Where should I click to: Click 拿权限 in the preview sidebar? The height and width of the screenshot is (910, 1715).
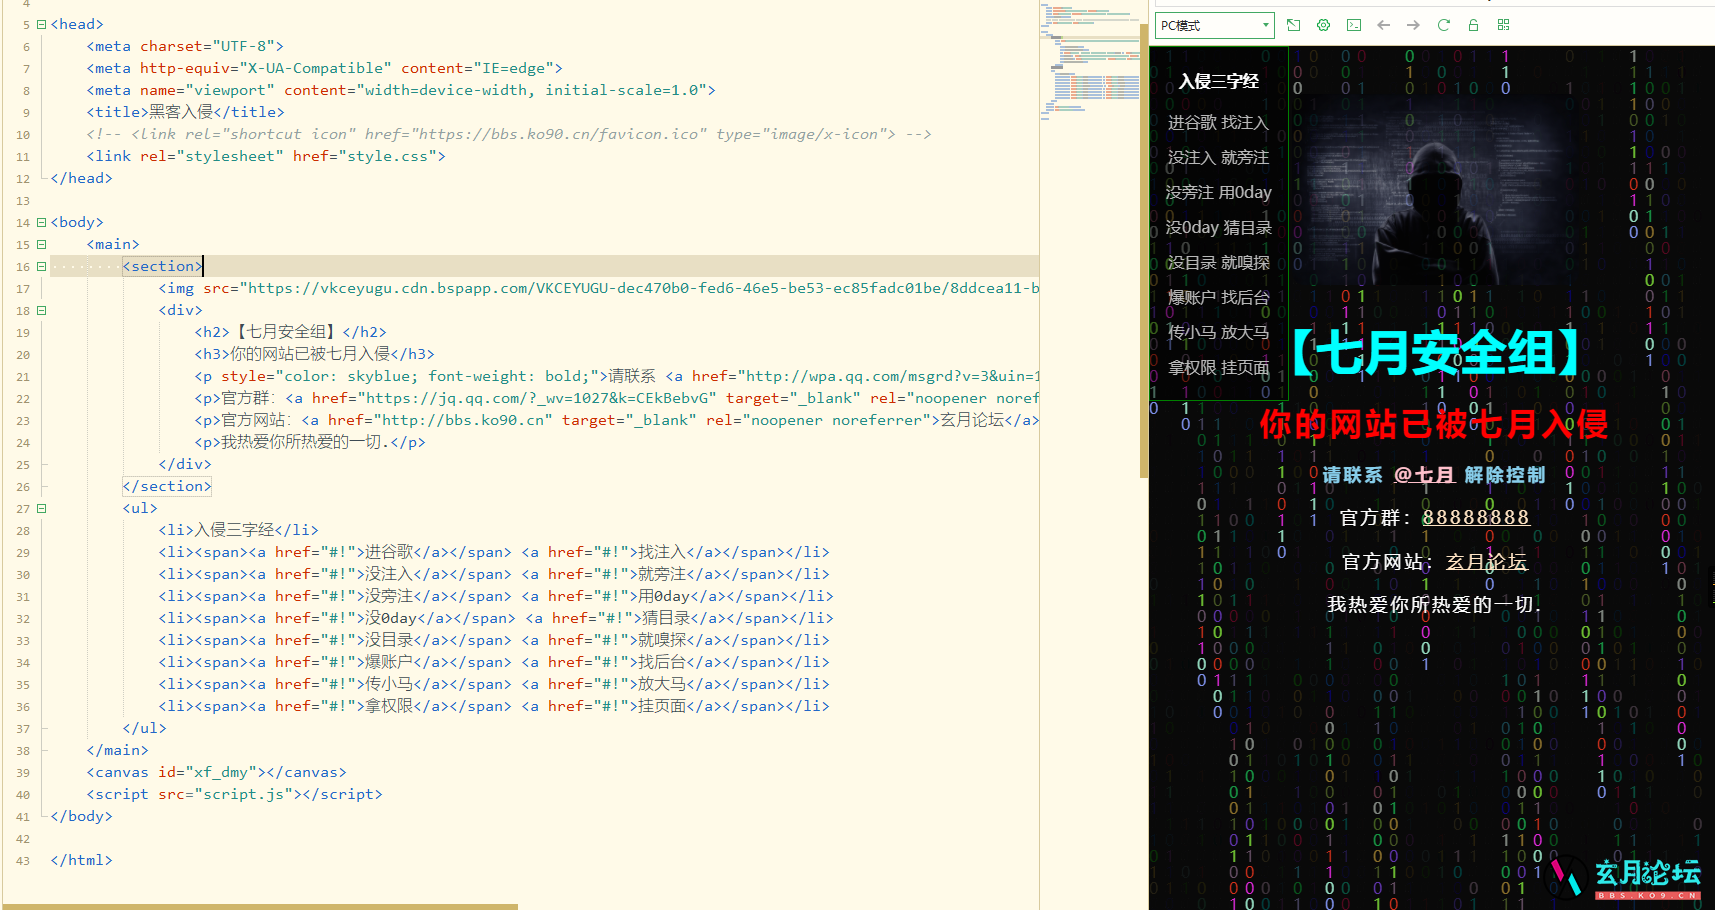pyautogui.click(x=1192, y=367)
